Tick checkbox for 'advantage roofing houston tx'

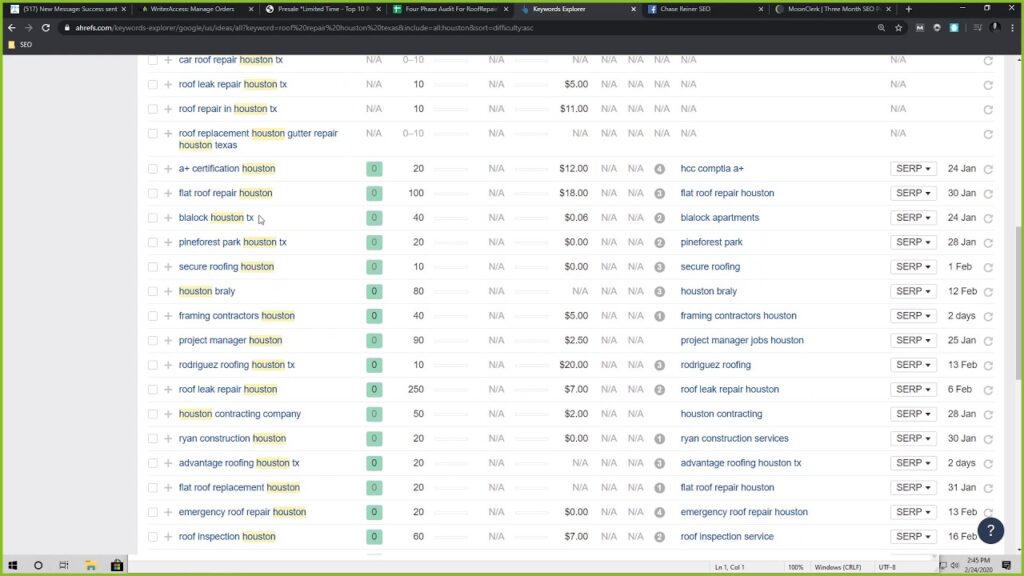pyautogui.click(x=153, y=463)
